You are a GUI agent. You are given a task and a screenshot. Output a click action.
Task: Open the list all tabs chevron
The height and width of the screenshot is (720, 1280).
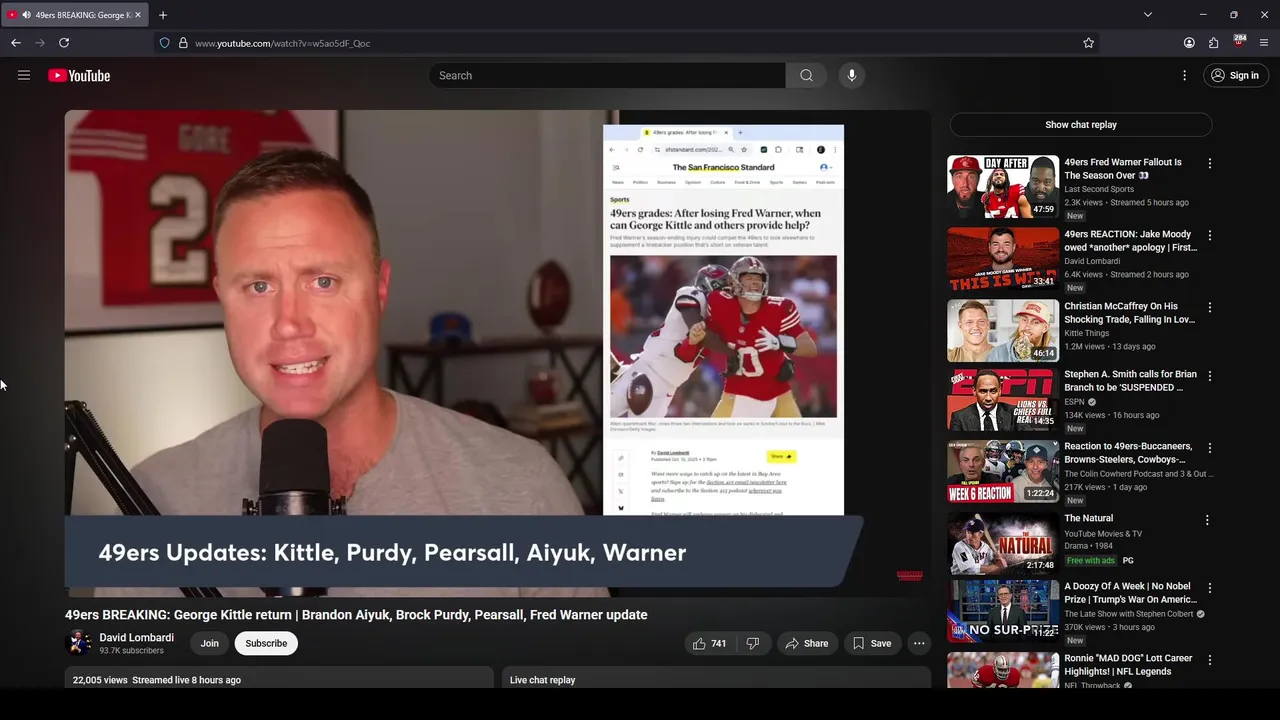pyautogui.click(x=1148, y=15)
